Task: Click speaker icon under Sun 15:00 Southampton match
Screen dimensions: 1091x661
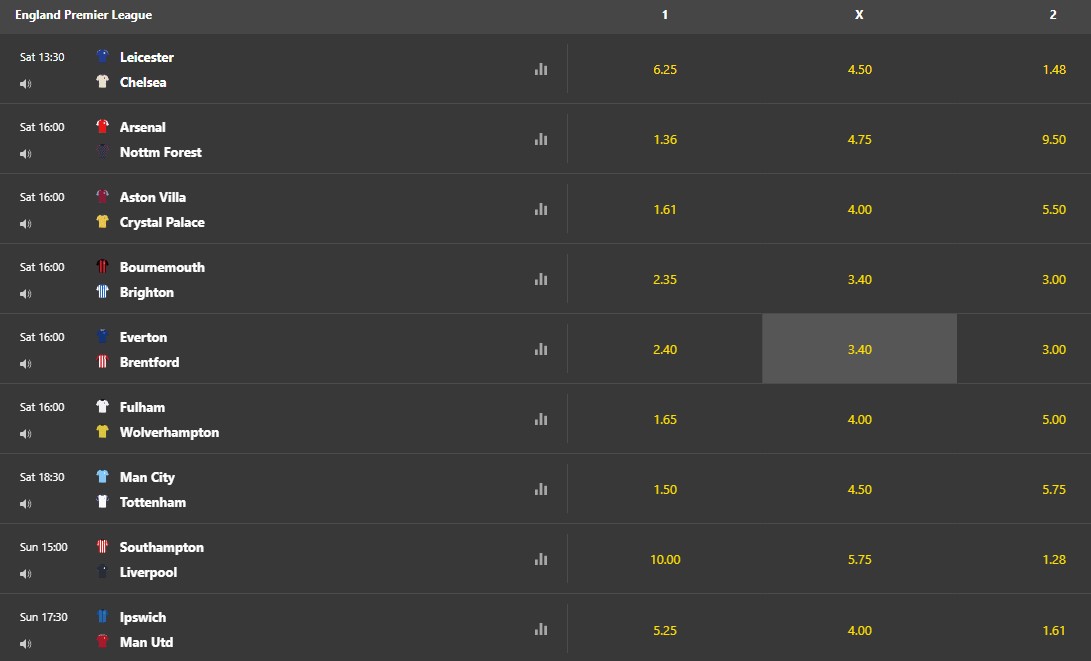Action: coord(26,574)
